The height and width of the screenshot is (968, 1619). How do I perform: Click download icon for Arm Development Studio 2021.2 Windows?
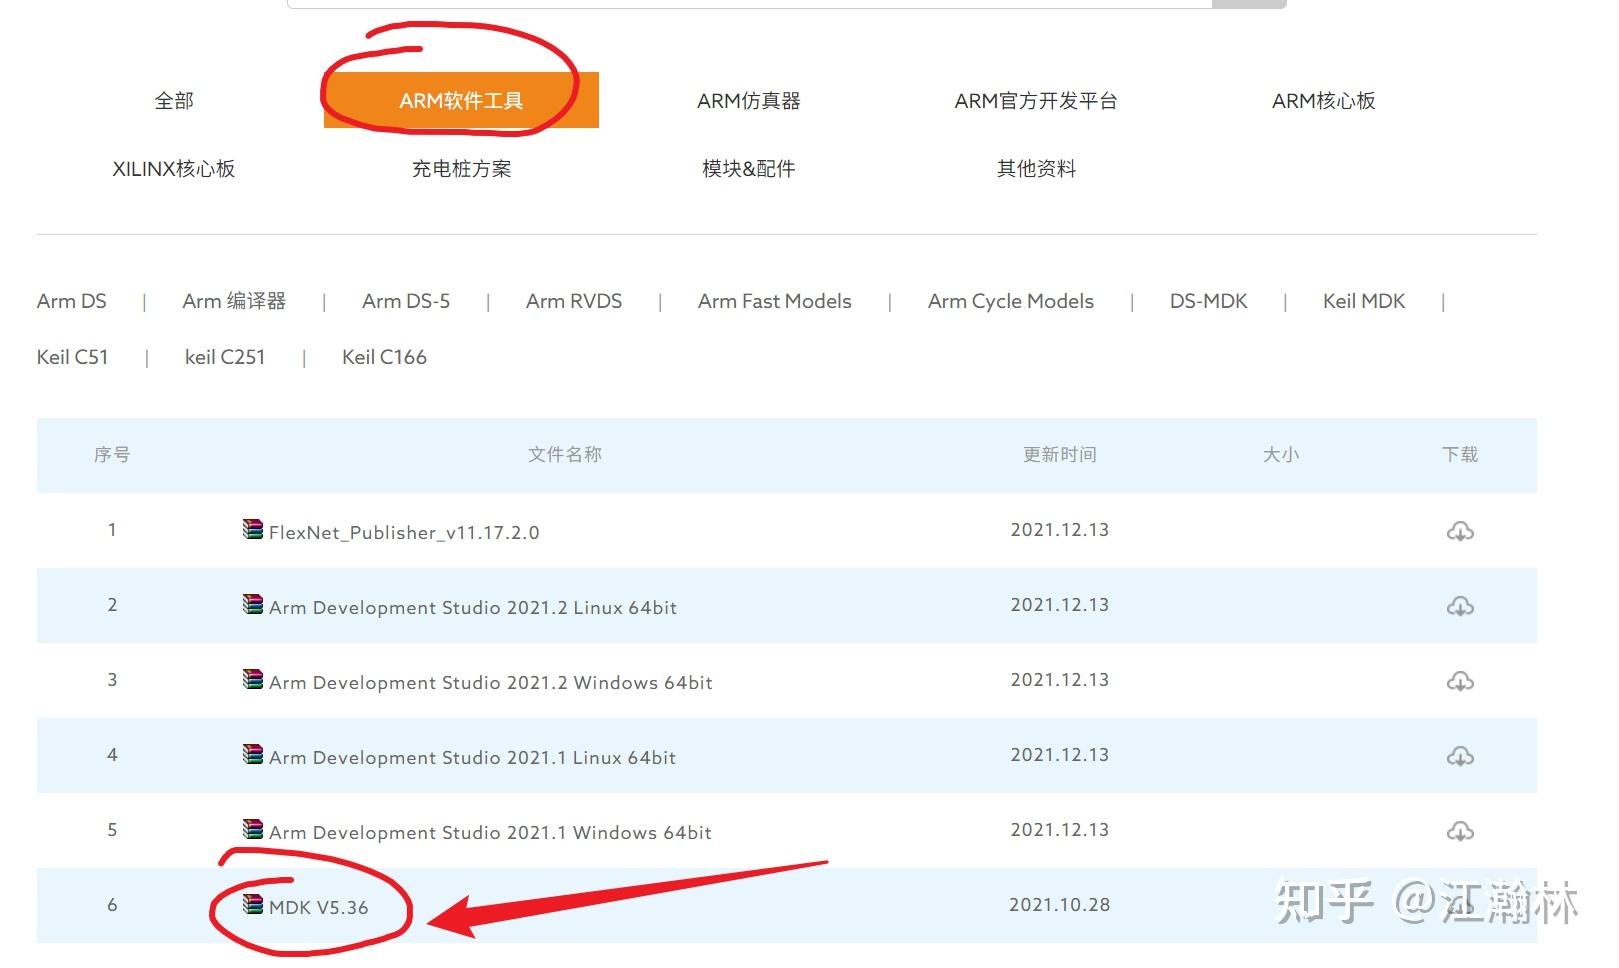(1460, 681)
